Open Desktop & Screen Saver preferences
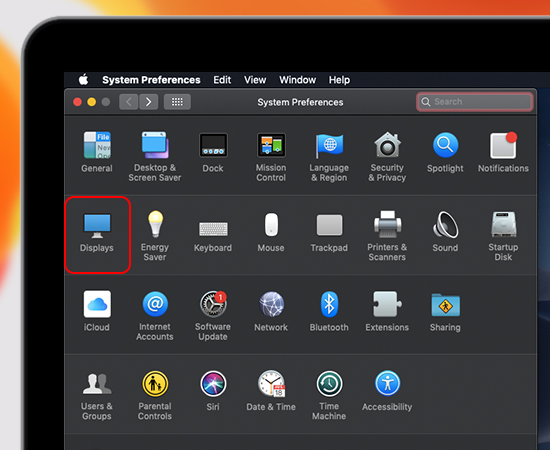This screenshot has height=450, width=550. pos(155,156)
